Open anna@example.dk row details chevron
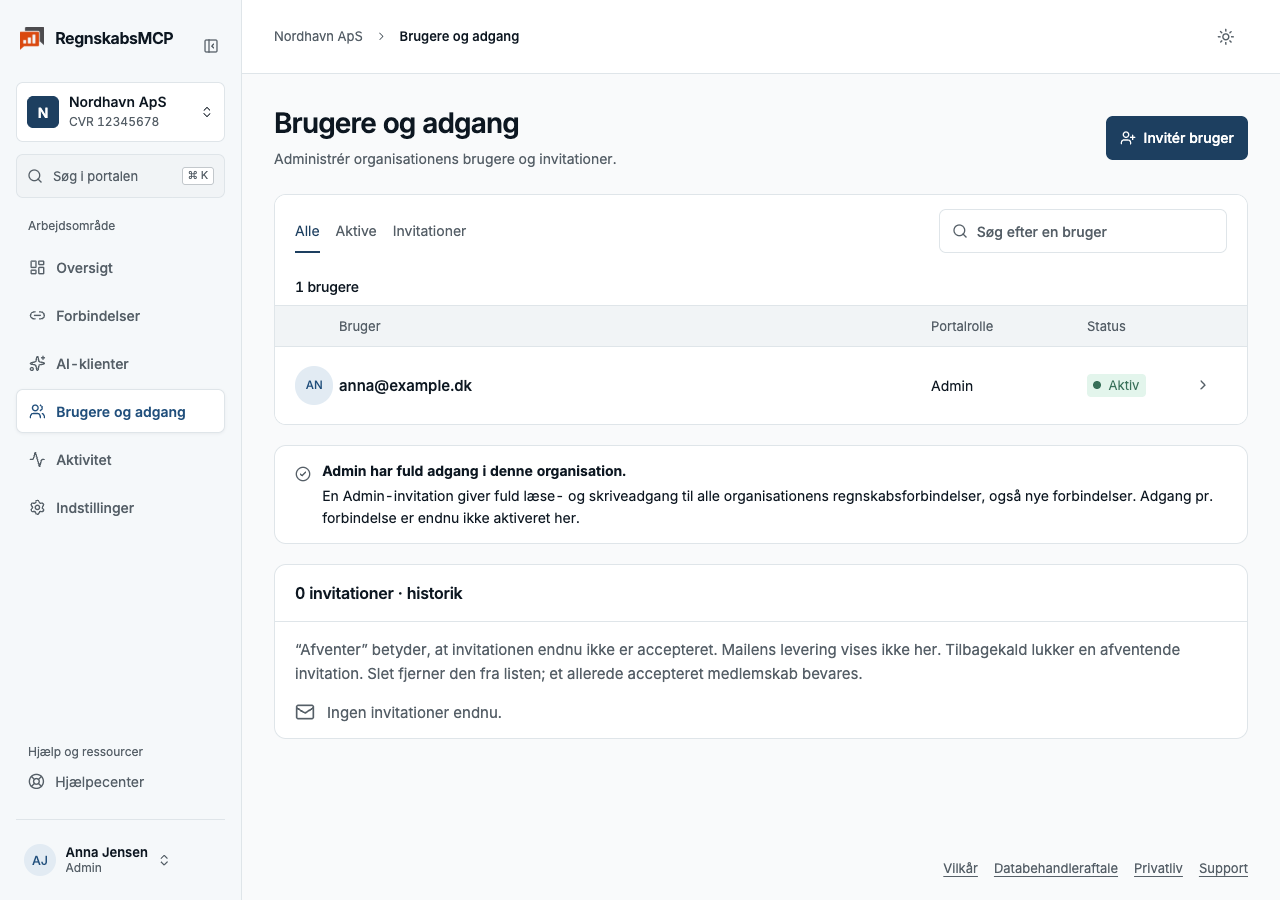 (1203, 385)
